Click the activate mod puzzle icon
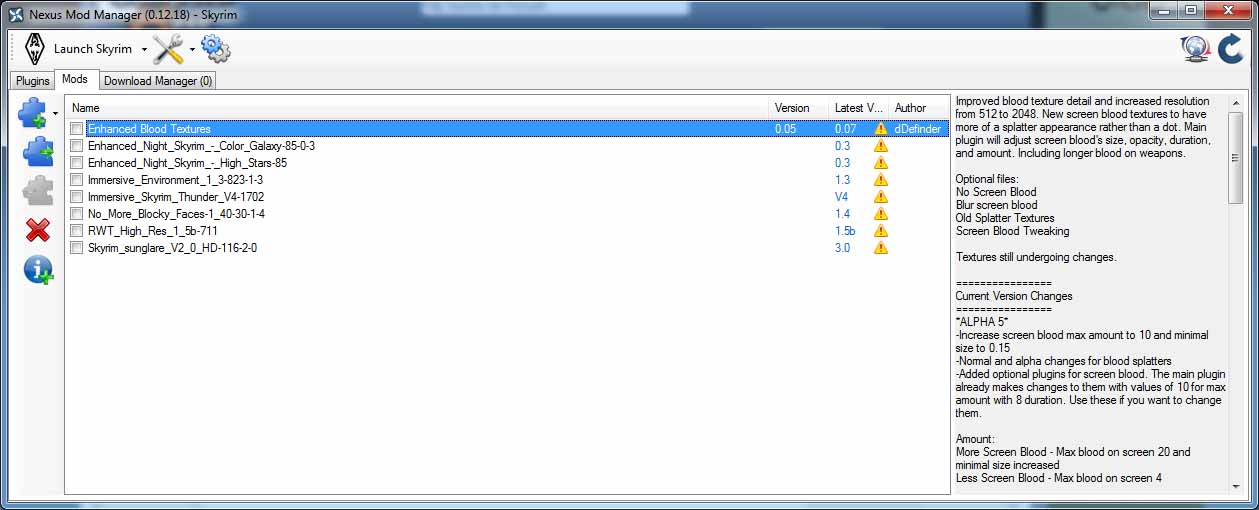The image size is (1259, 510). pyautogui.click(x=37, y=152)
